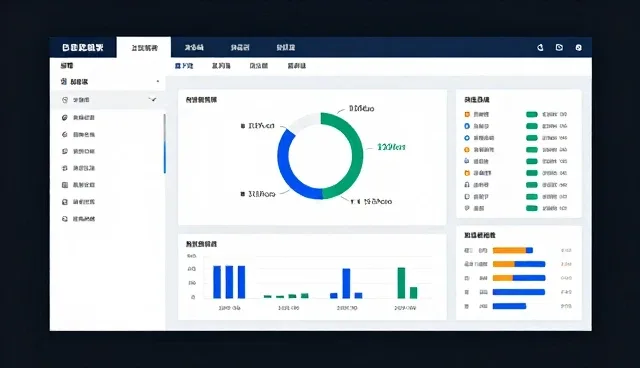Open the second tab in the dark top navigation
The image size is (640, 368).
(194, 47)
